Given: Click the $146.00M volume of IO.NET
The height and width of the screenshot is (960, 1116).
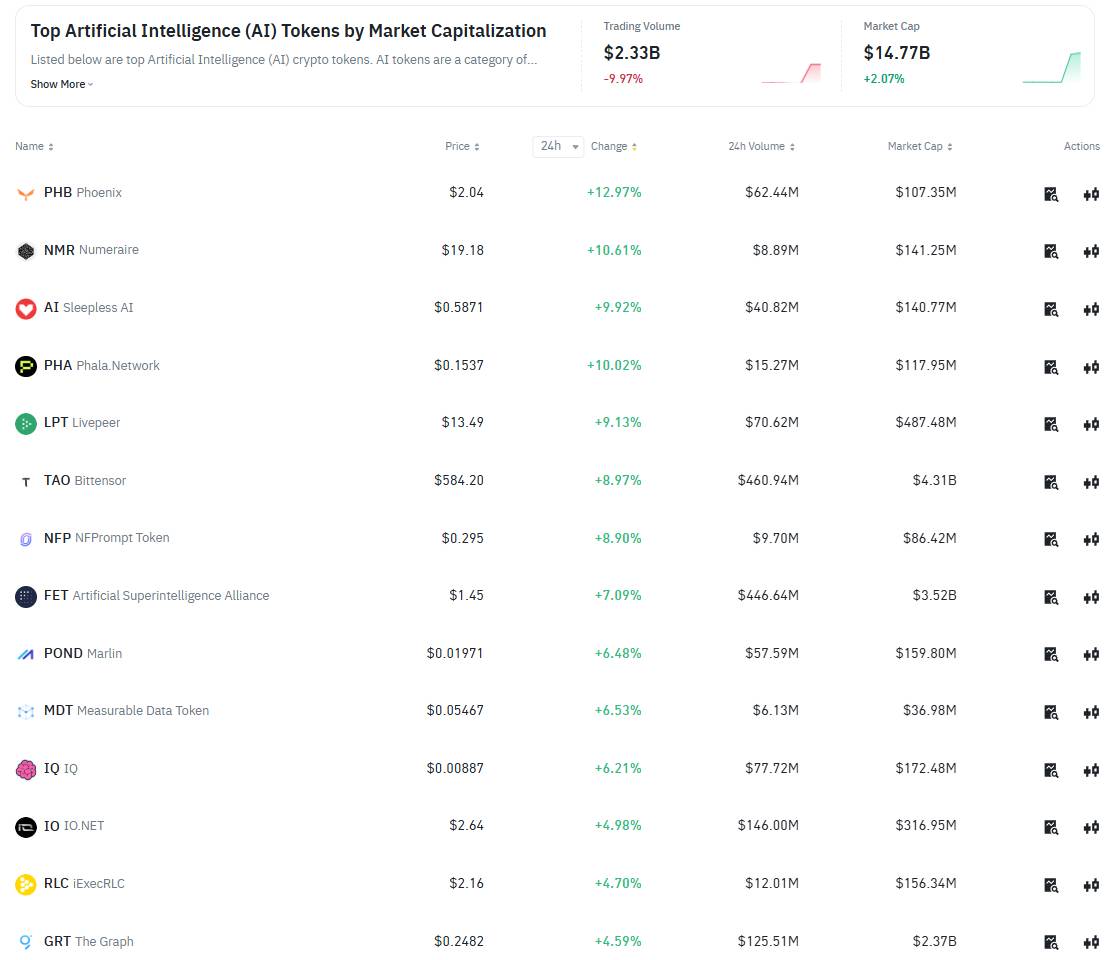Looking at the screenshot, I should [768, 826].
